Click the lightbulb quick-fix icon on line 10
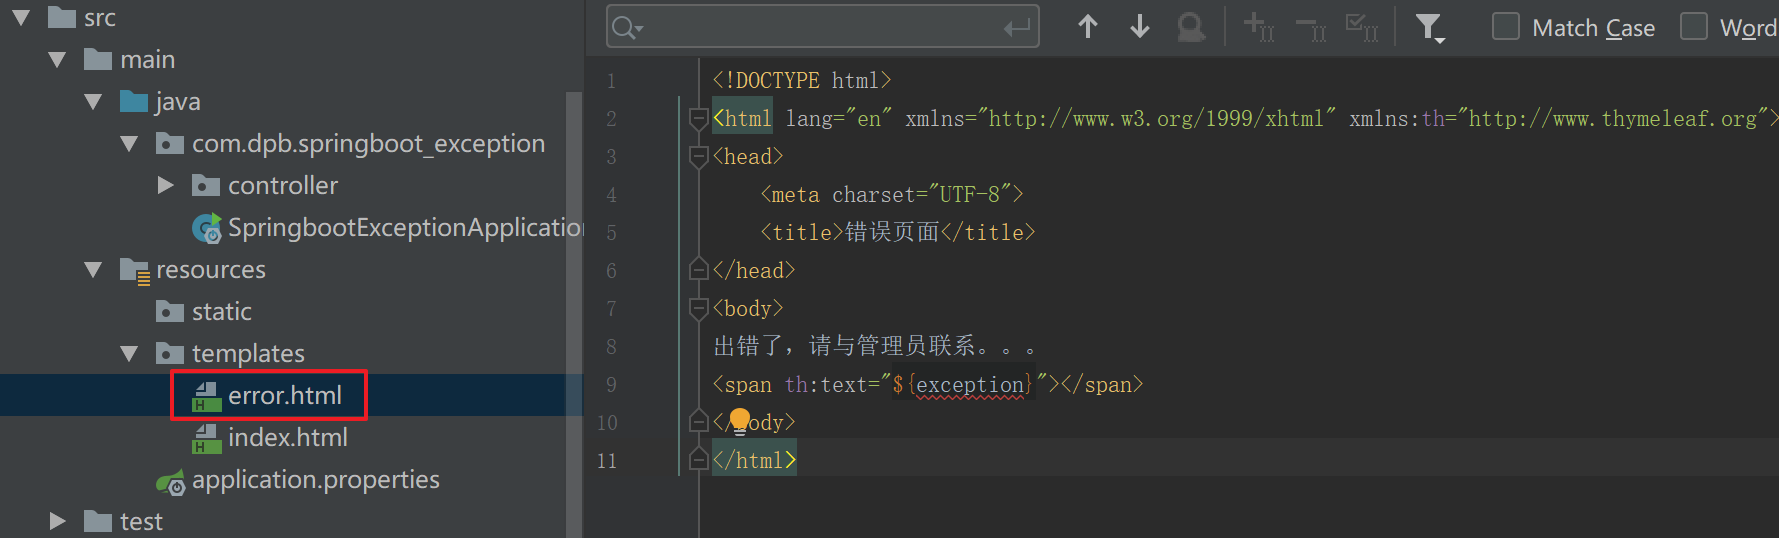1779x538 pixels. point(739,420)
